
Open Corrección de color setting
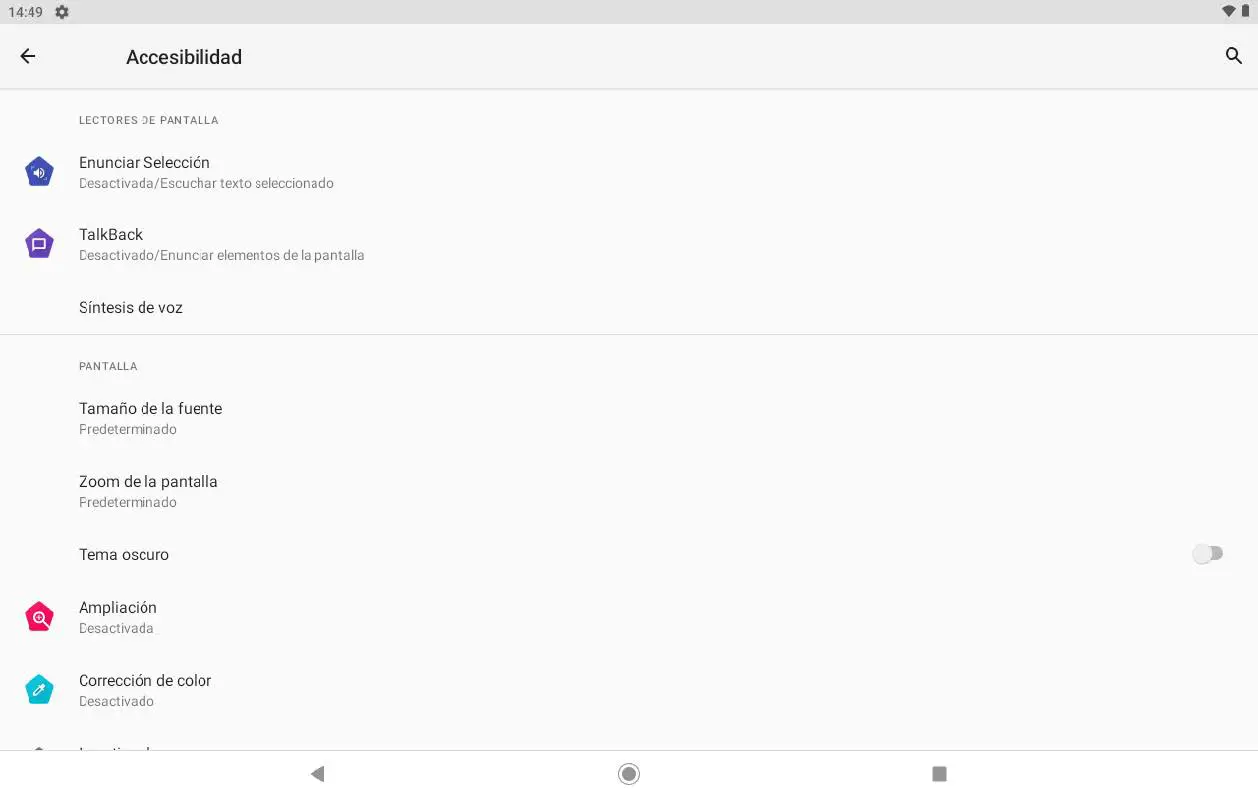click(629, 690)
